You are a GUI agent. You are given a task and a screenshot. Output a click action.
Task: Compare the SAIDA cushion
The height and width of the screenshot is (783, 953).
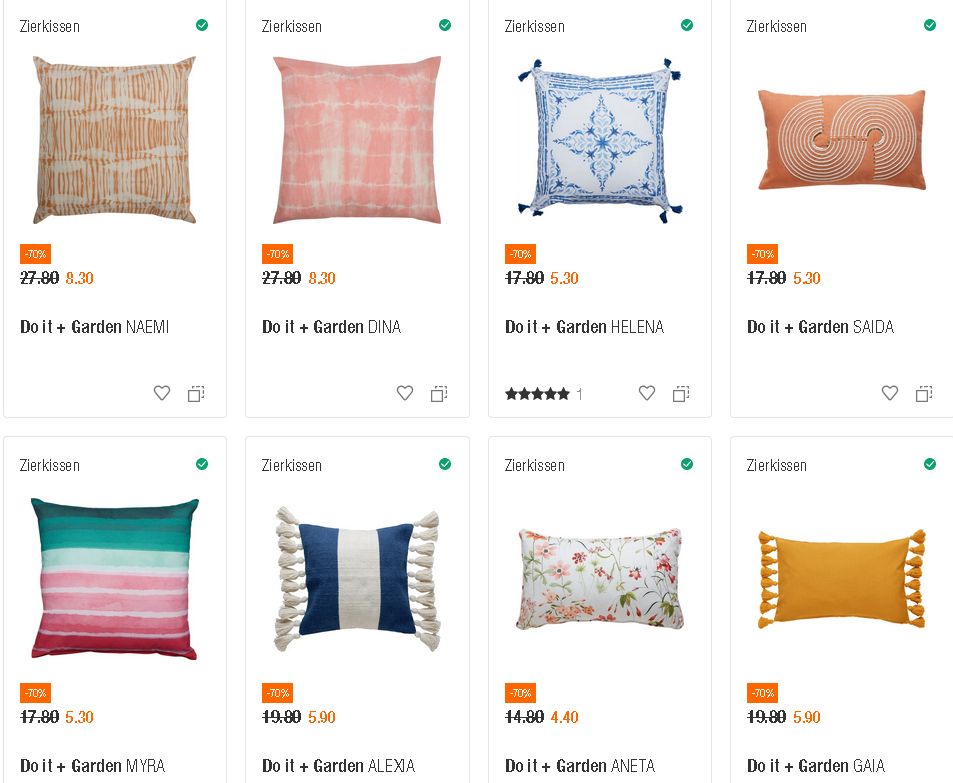pyautogui.click(x=924, y=394)
